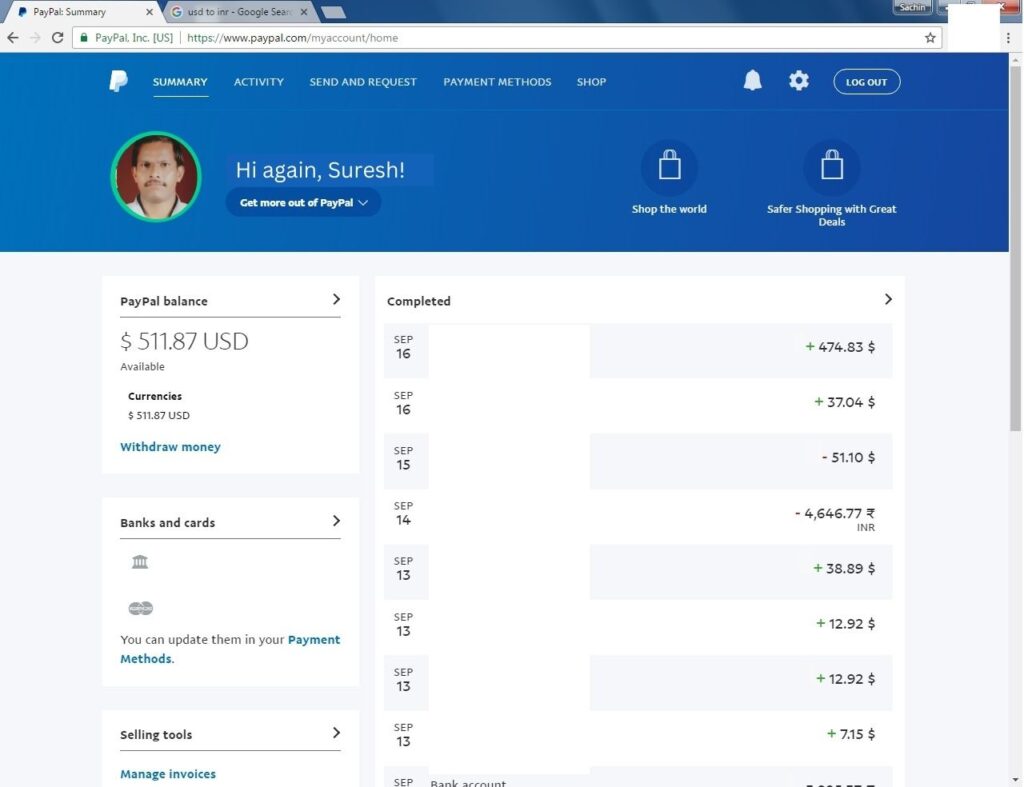The height and width of the screenshot is (787, 1024).
Task: Click the Log Out button
Action: (867, 82)
